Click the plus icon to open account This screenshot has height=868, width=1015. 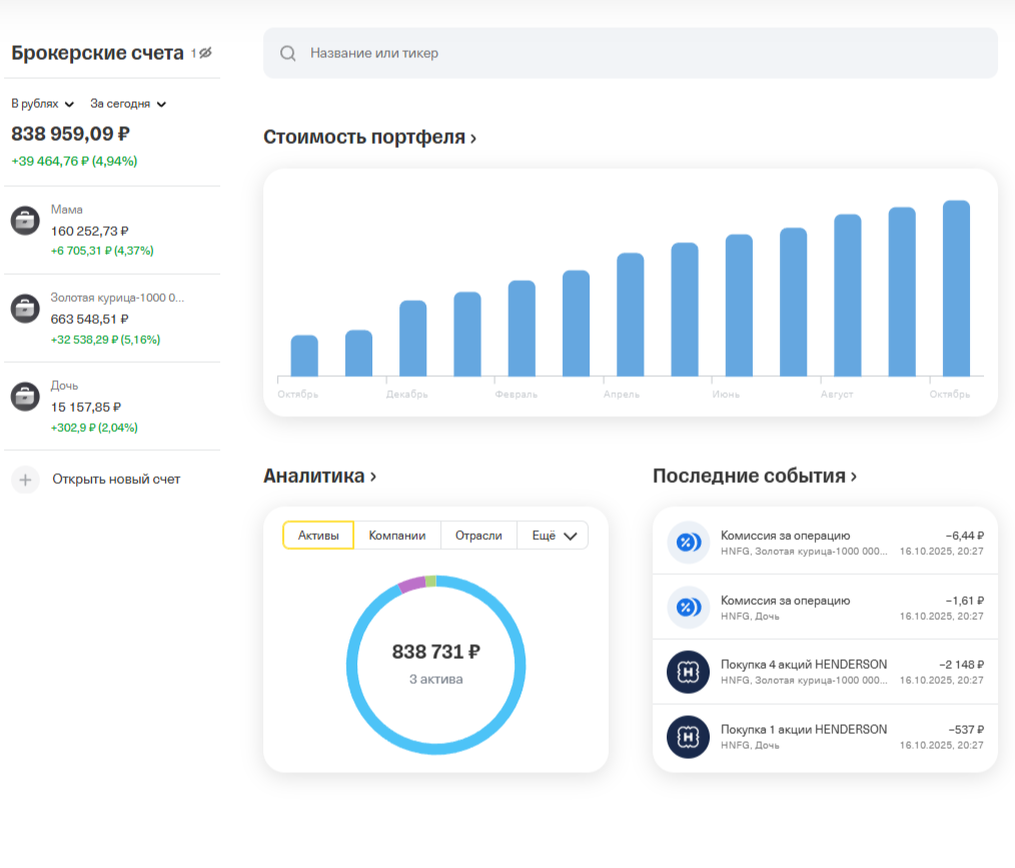[x=25, y=480]
